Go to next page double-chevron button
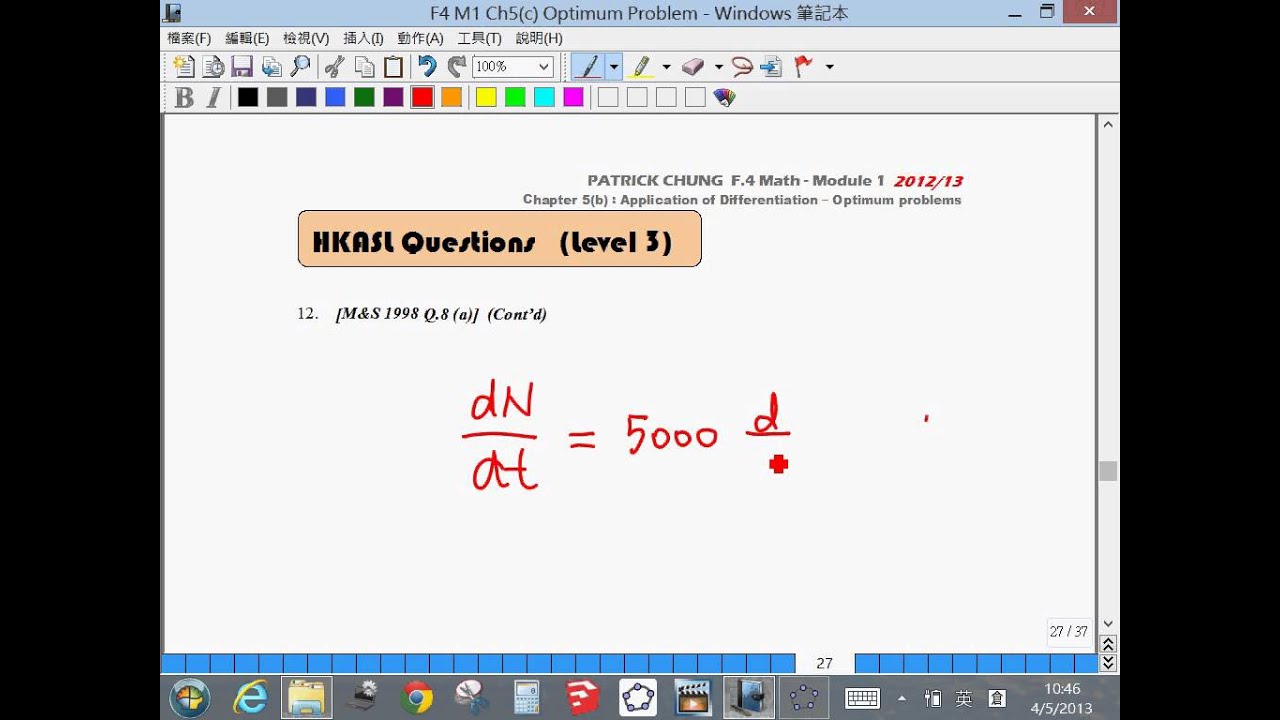This screenshot has width=1280, height=720. [x=1108, y=662]
